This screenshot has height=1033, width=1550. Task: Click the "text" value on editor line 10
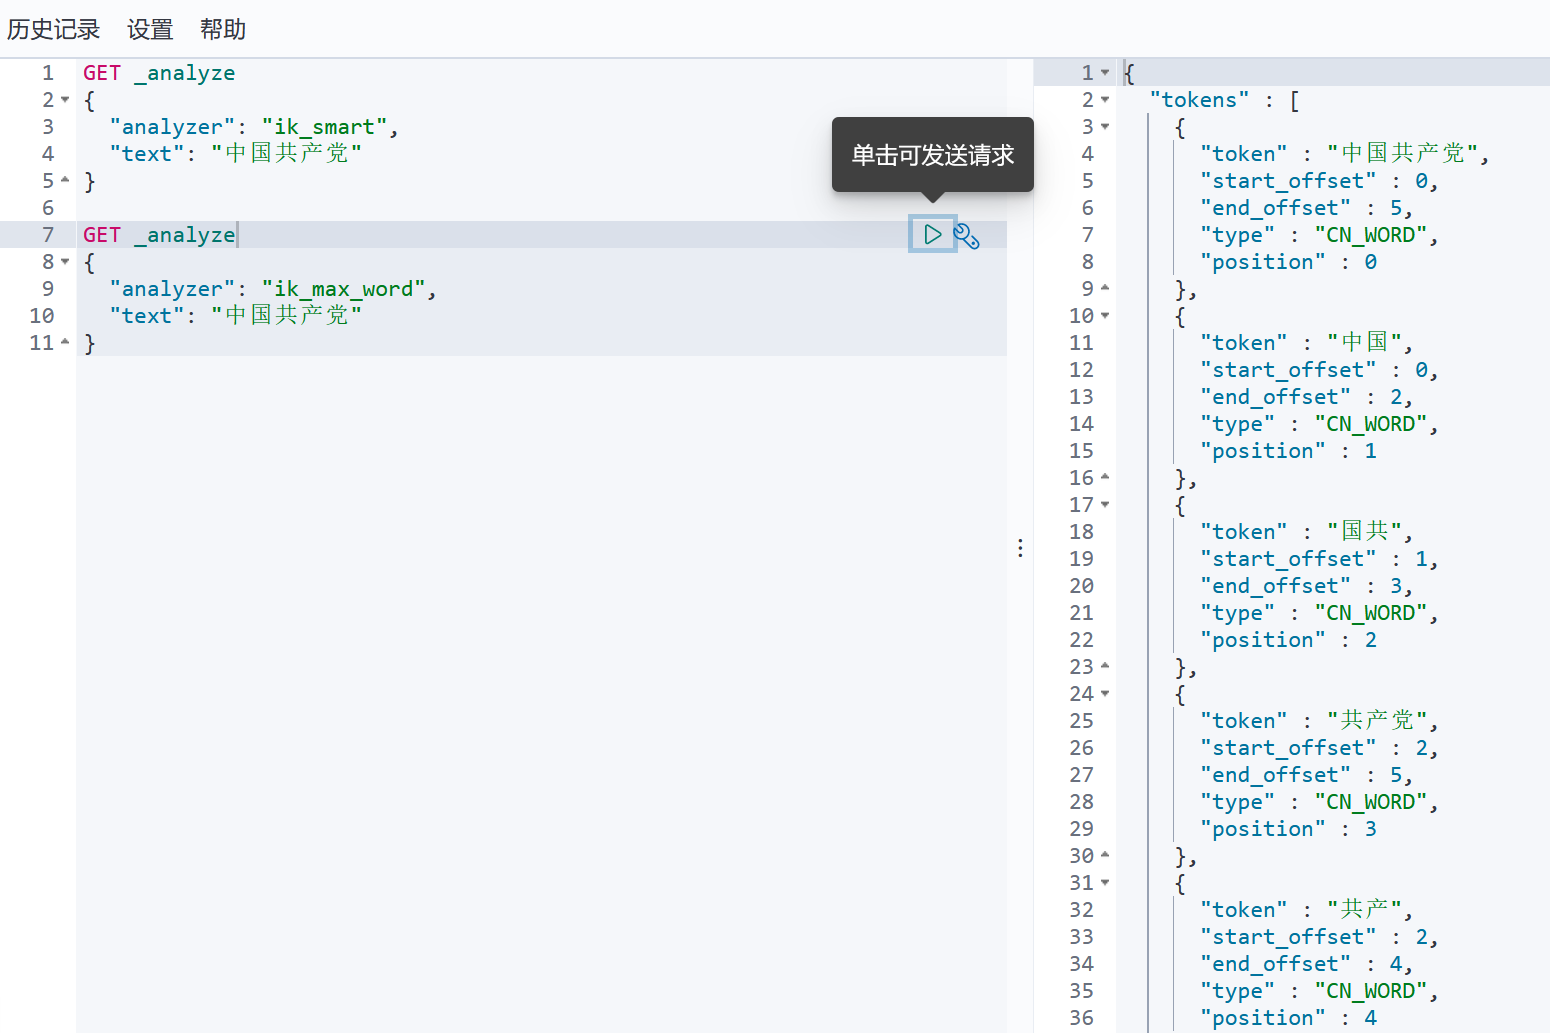click(286, 316)
